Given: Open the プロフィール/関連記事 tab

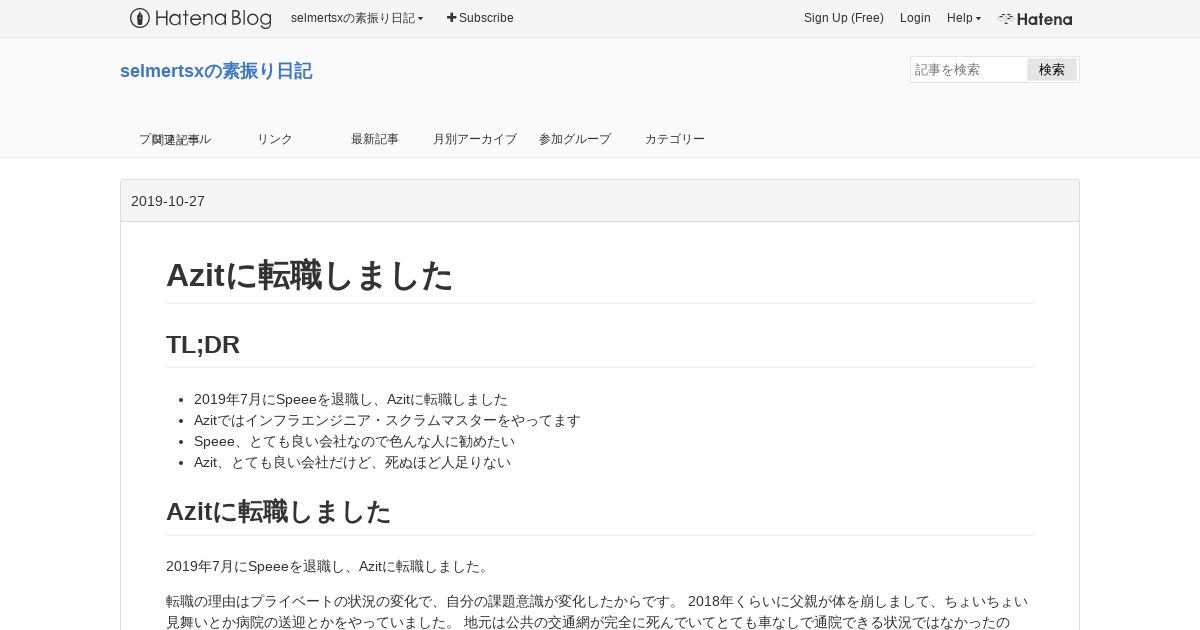Looking at the screenshot, I should tap(175, 139).
